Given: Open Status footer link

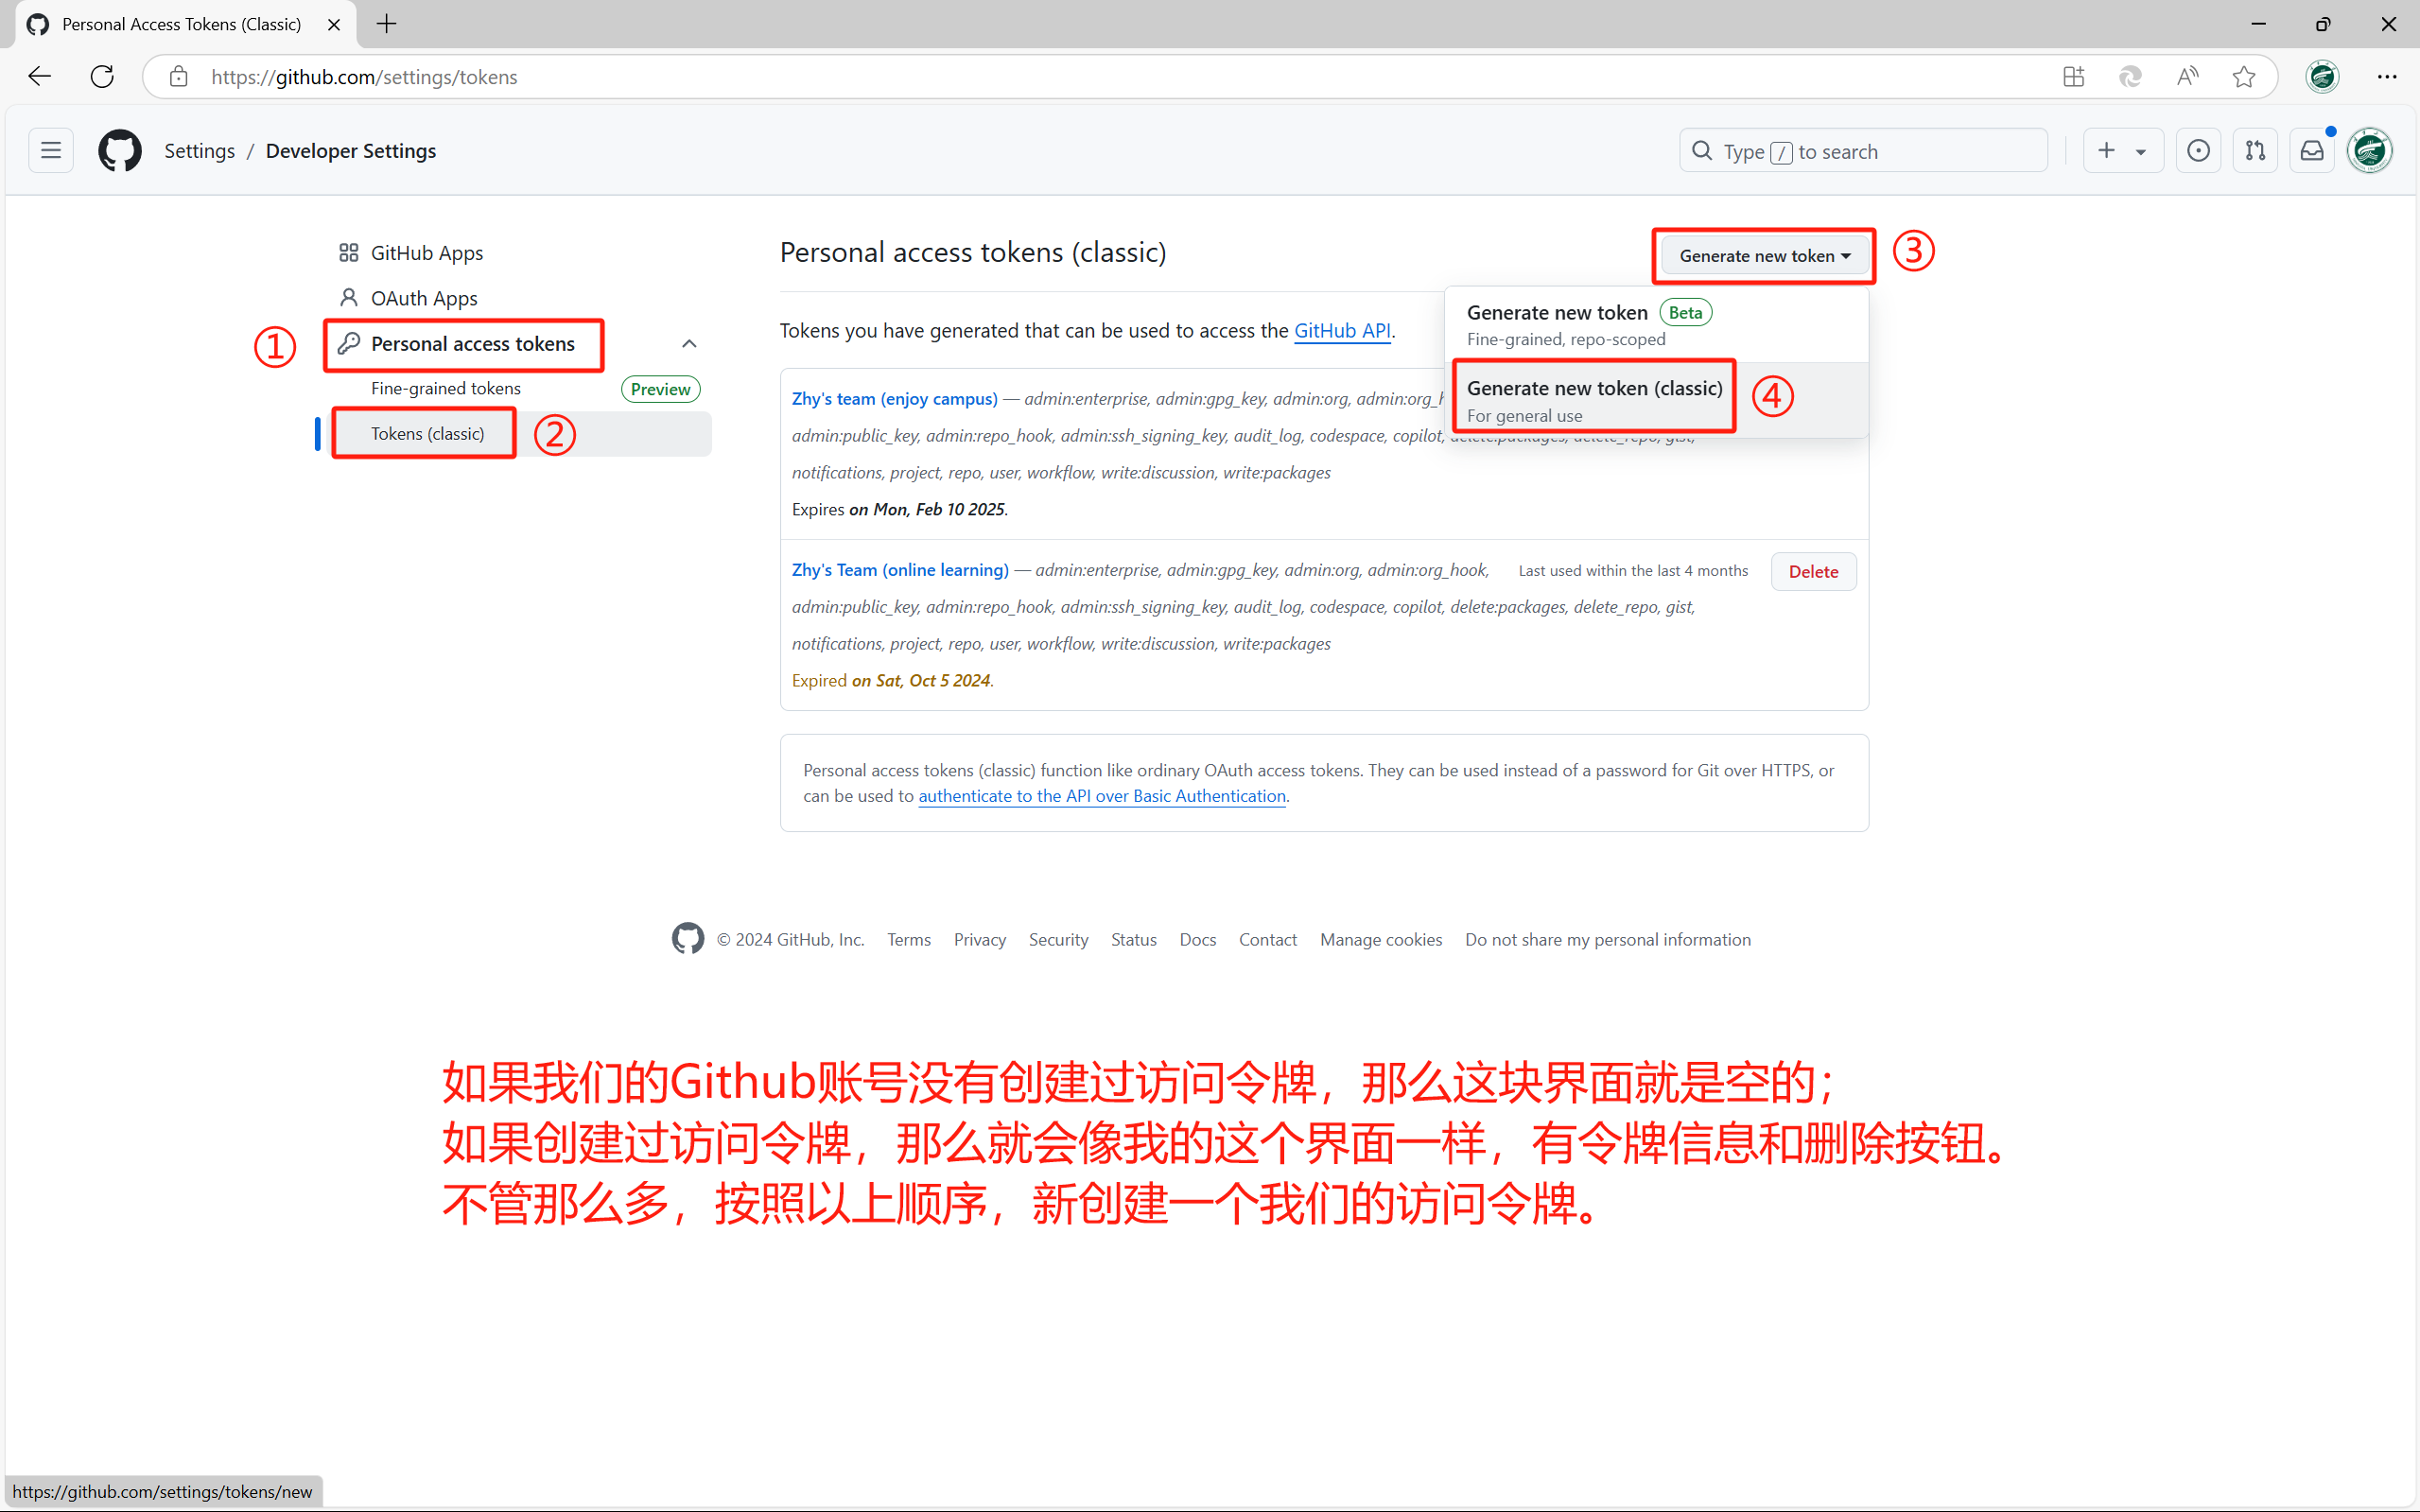Looking at the screenshot, I should pyautogui.click(x=1133, y=939).
